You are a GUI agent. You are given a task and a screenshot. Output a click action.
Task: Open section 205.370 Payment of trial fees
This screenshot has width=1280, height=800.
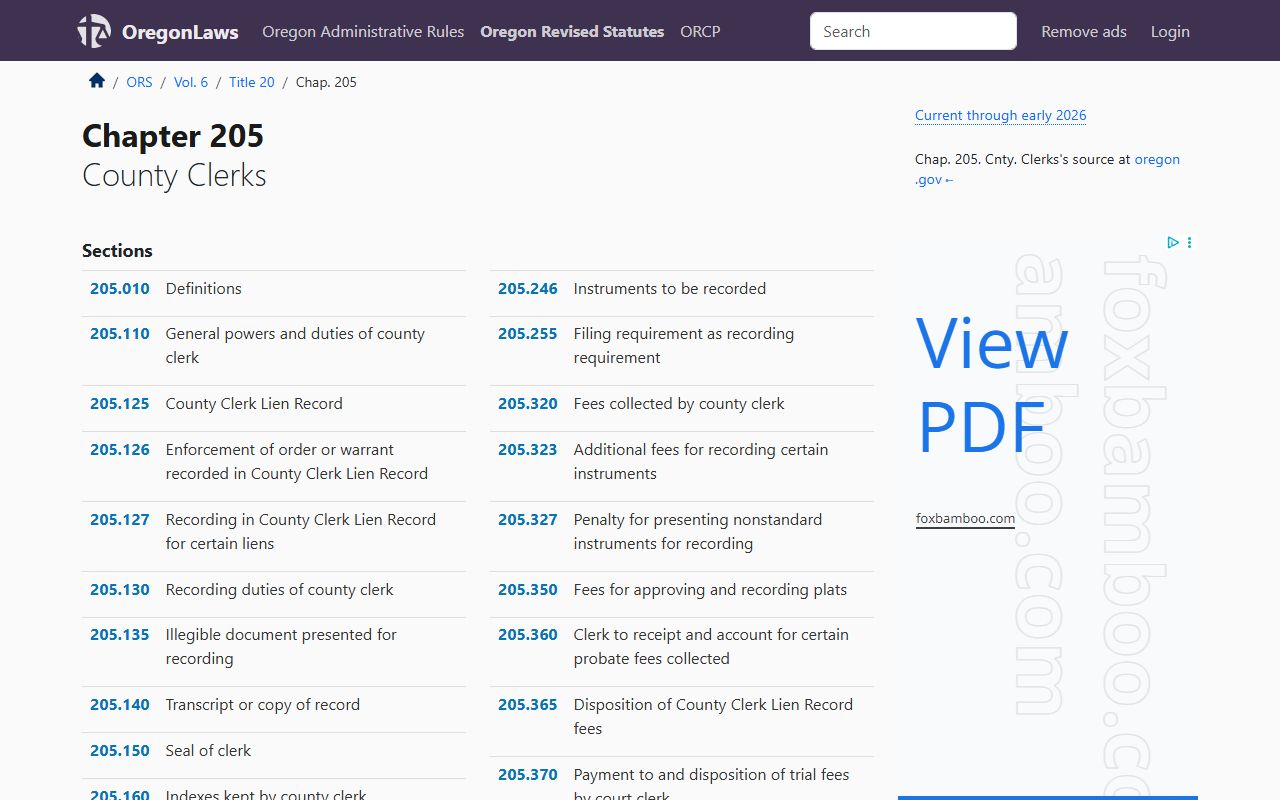682,780
